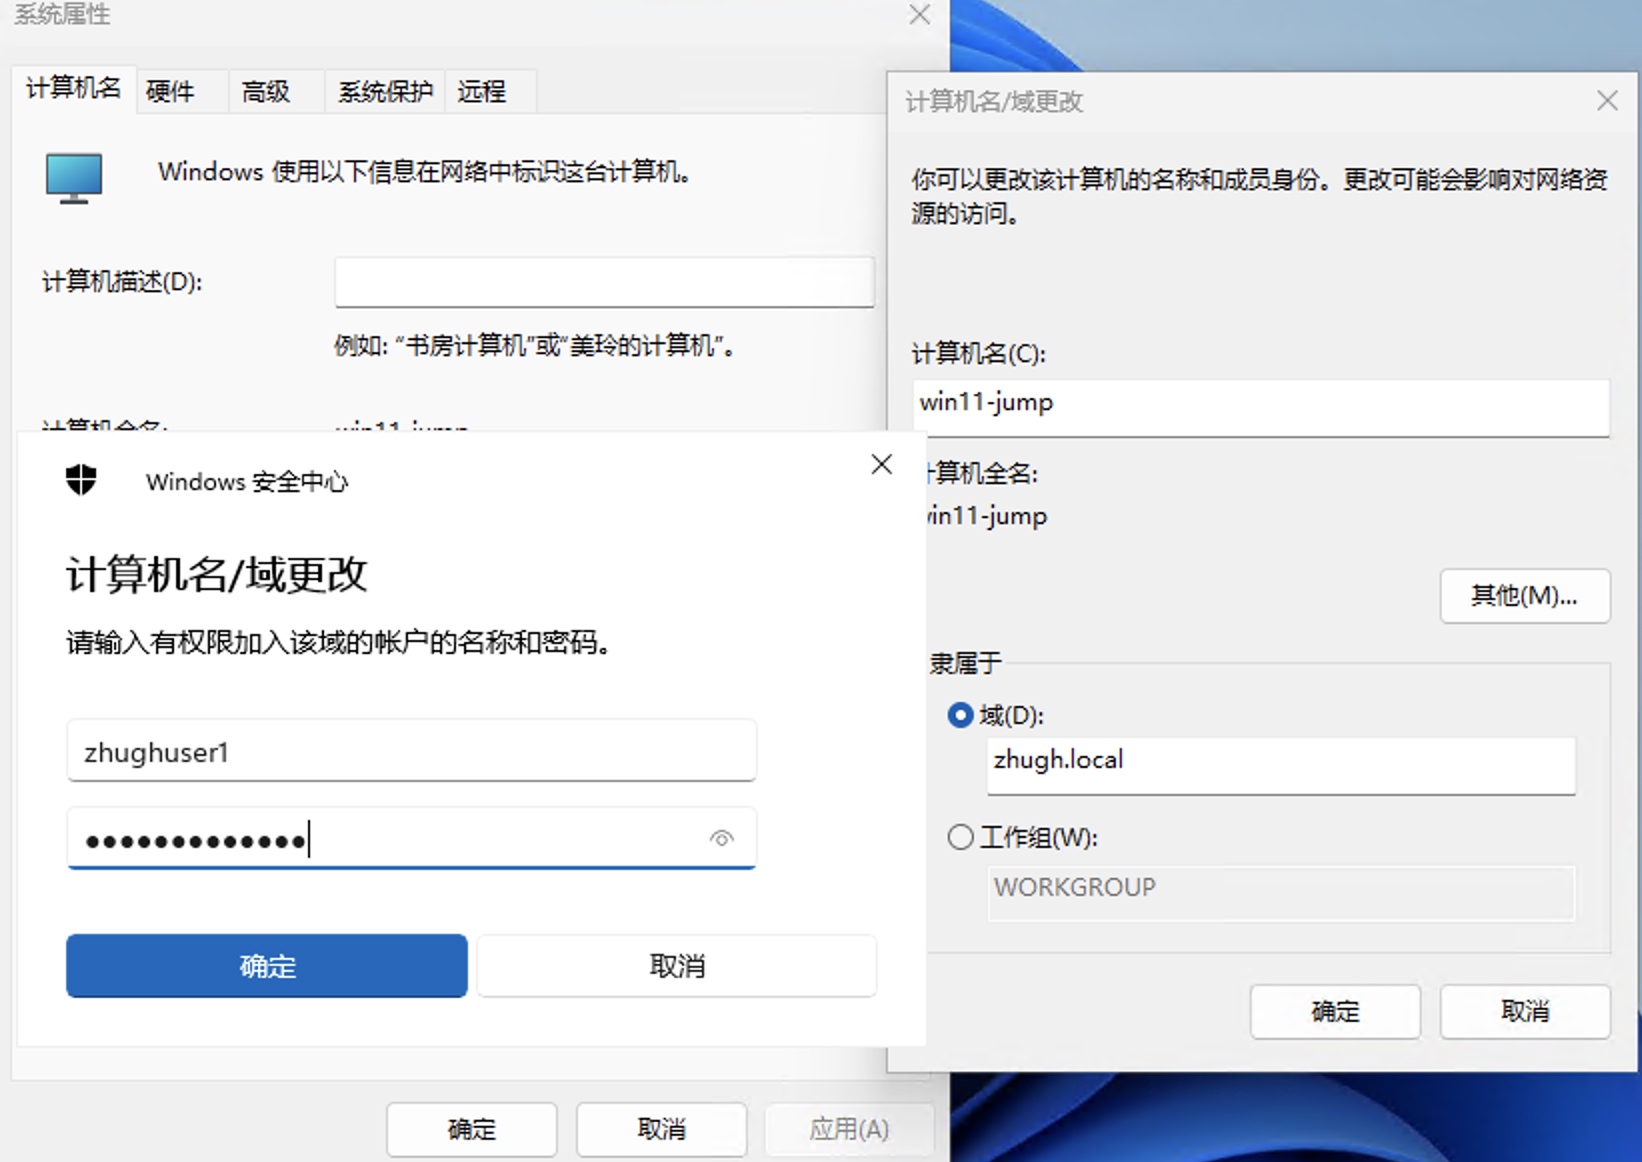Screen dimensions: 1642x1162
Task: Click the disabled WORKGROUP field
Action: tap(1281, 893)
